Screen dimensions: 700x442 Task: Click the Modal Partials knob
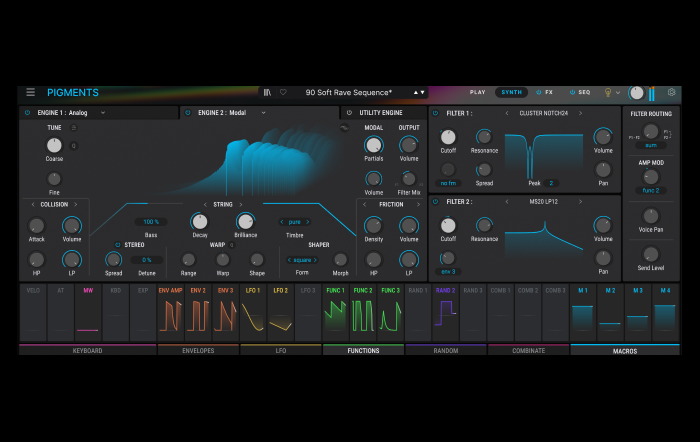click(x=374, y=145)
